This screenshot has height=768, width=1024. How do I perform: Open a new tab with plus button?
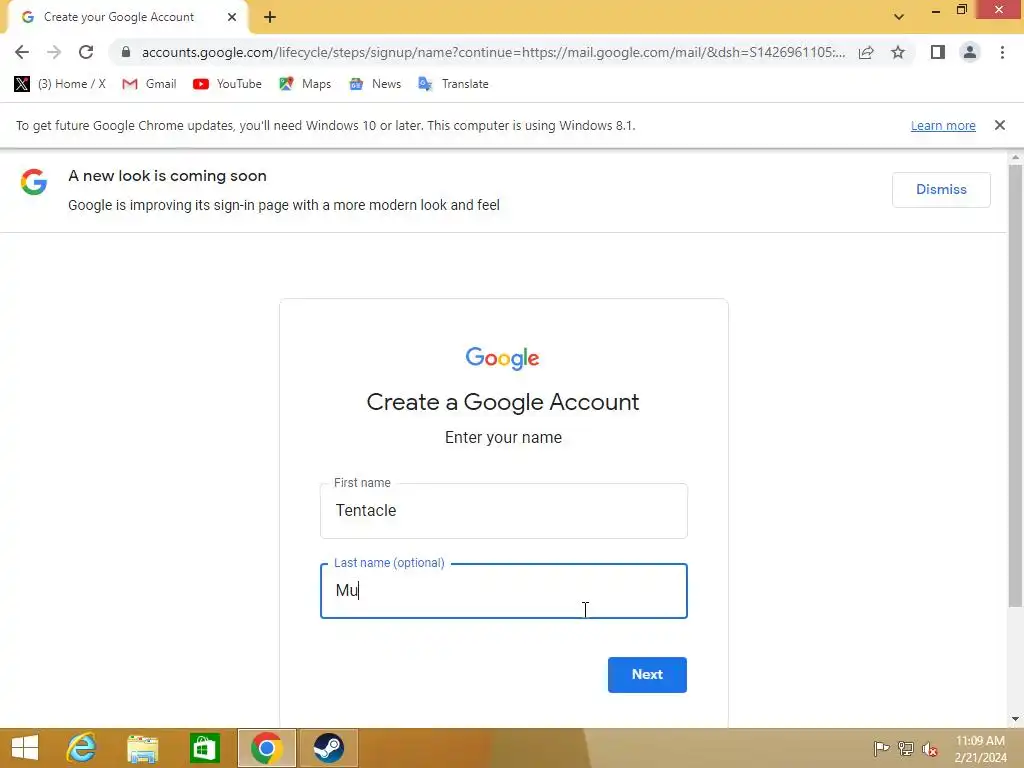270,18
